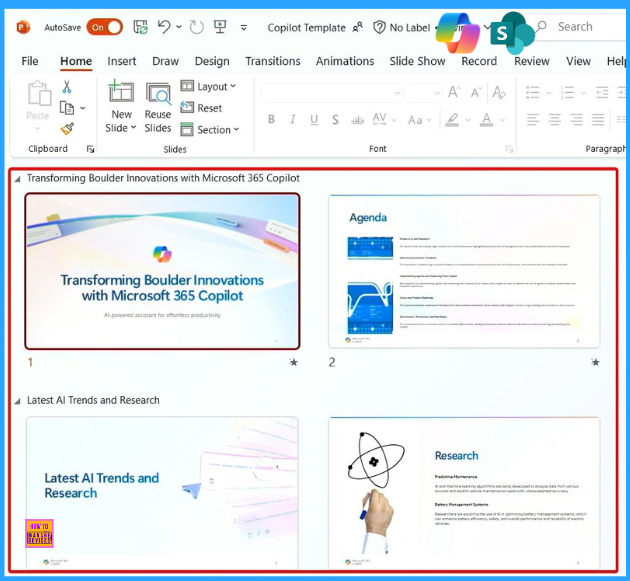Toggle Align Right paragraph

[576, 119]
